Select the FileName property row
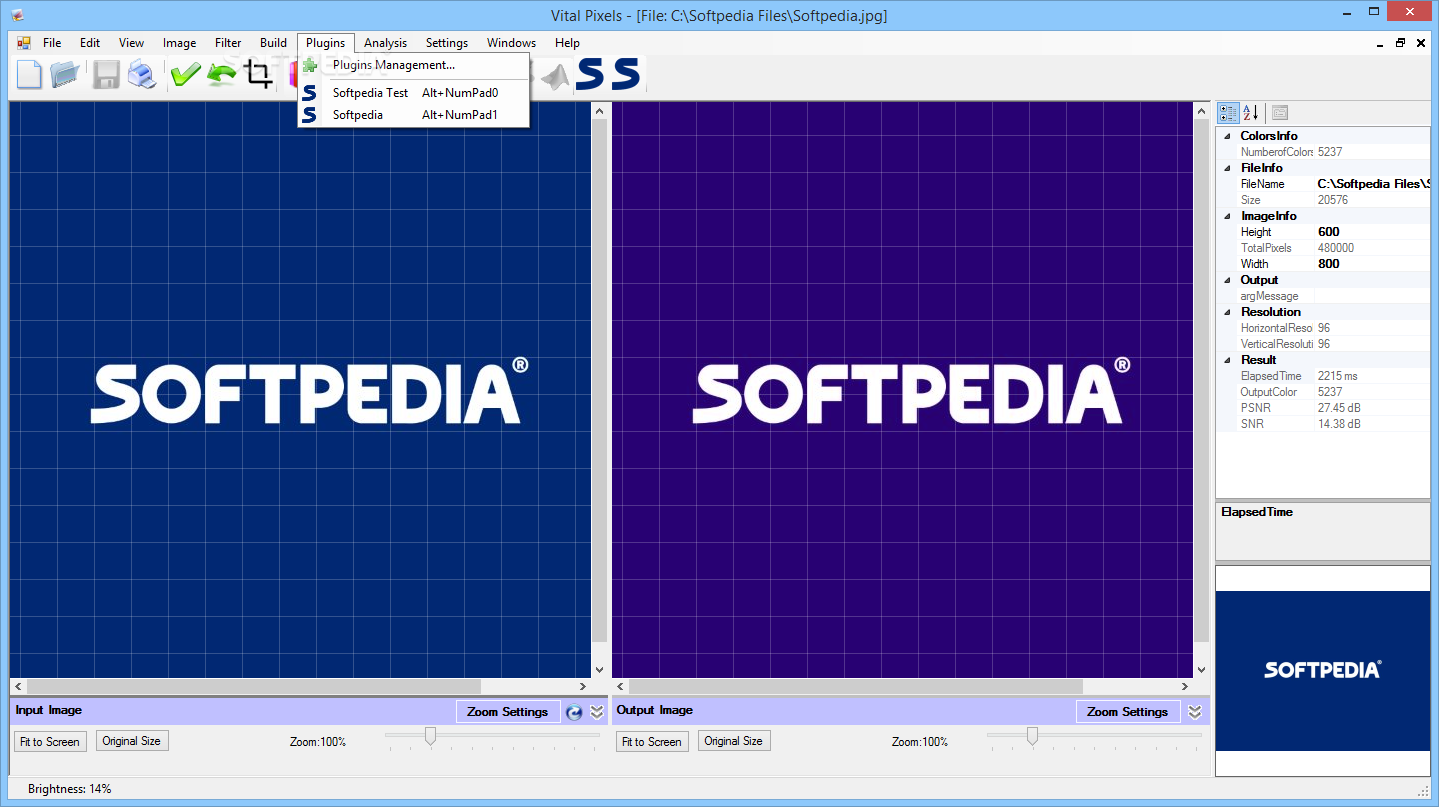Screen dimensions: 1439x807 (1323, 184)
